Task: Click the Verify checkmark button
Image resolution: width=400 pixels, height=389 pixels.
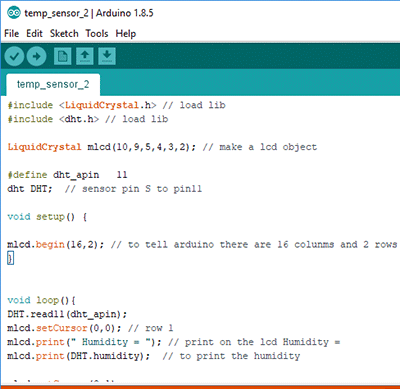Action: (x=14, y=56)
